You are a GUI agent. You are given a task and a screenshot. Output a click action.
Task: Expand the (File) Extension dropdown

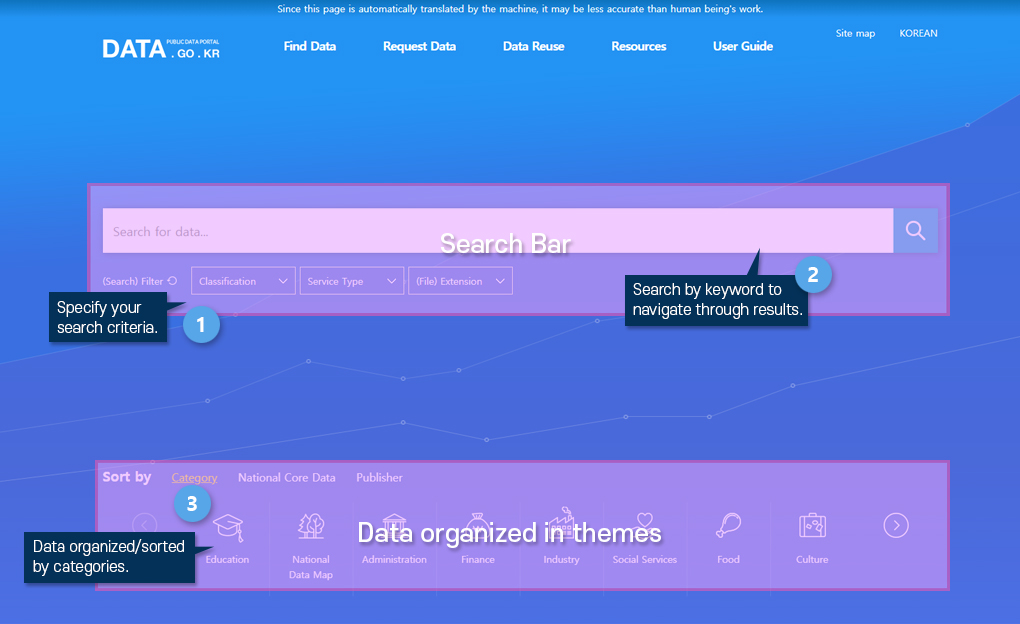click(x=460, y=281)
